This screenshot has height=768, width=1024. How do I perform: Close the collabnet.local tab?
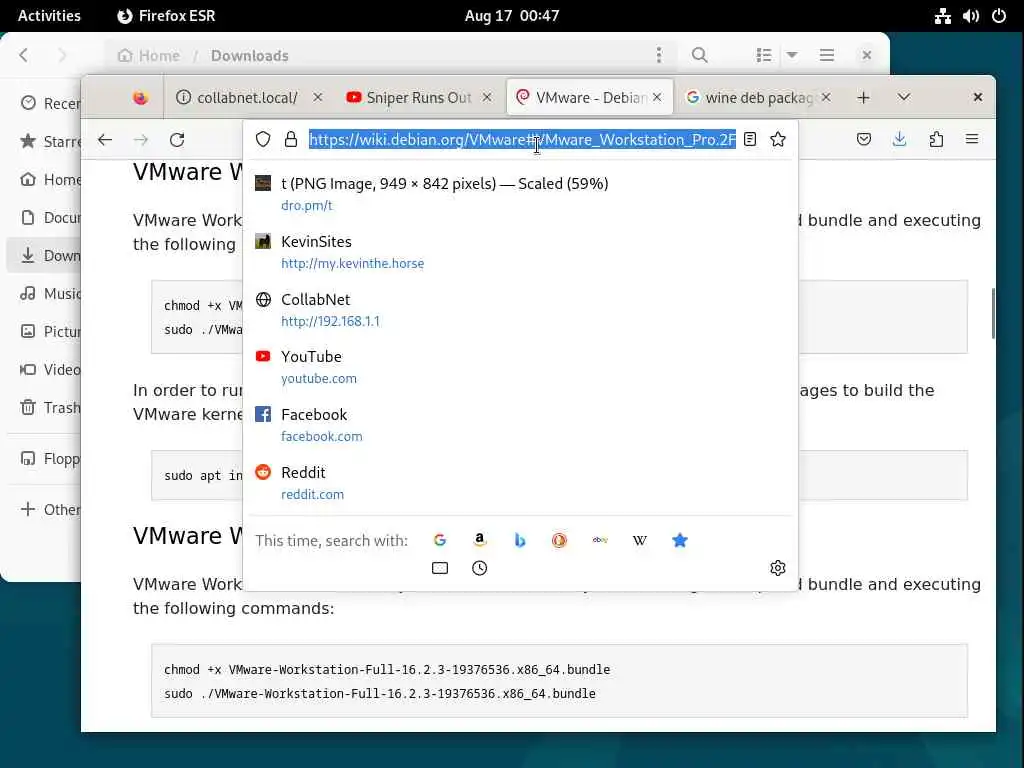[317, 97]
